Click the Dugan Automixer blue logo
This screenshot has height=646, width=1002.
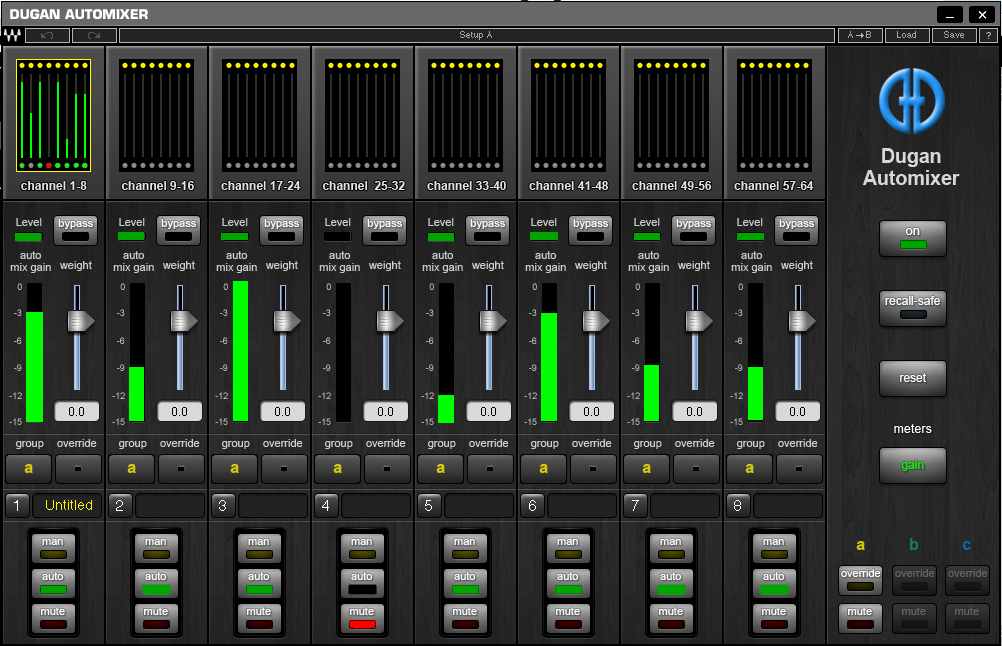point(911,101)
